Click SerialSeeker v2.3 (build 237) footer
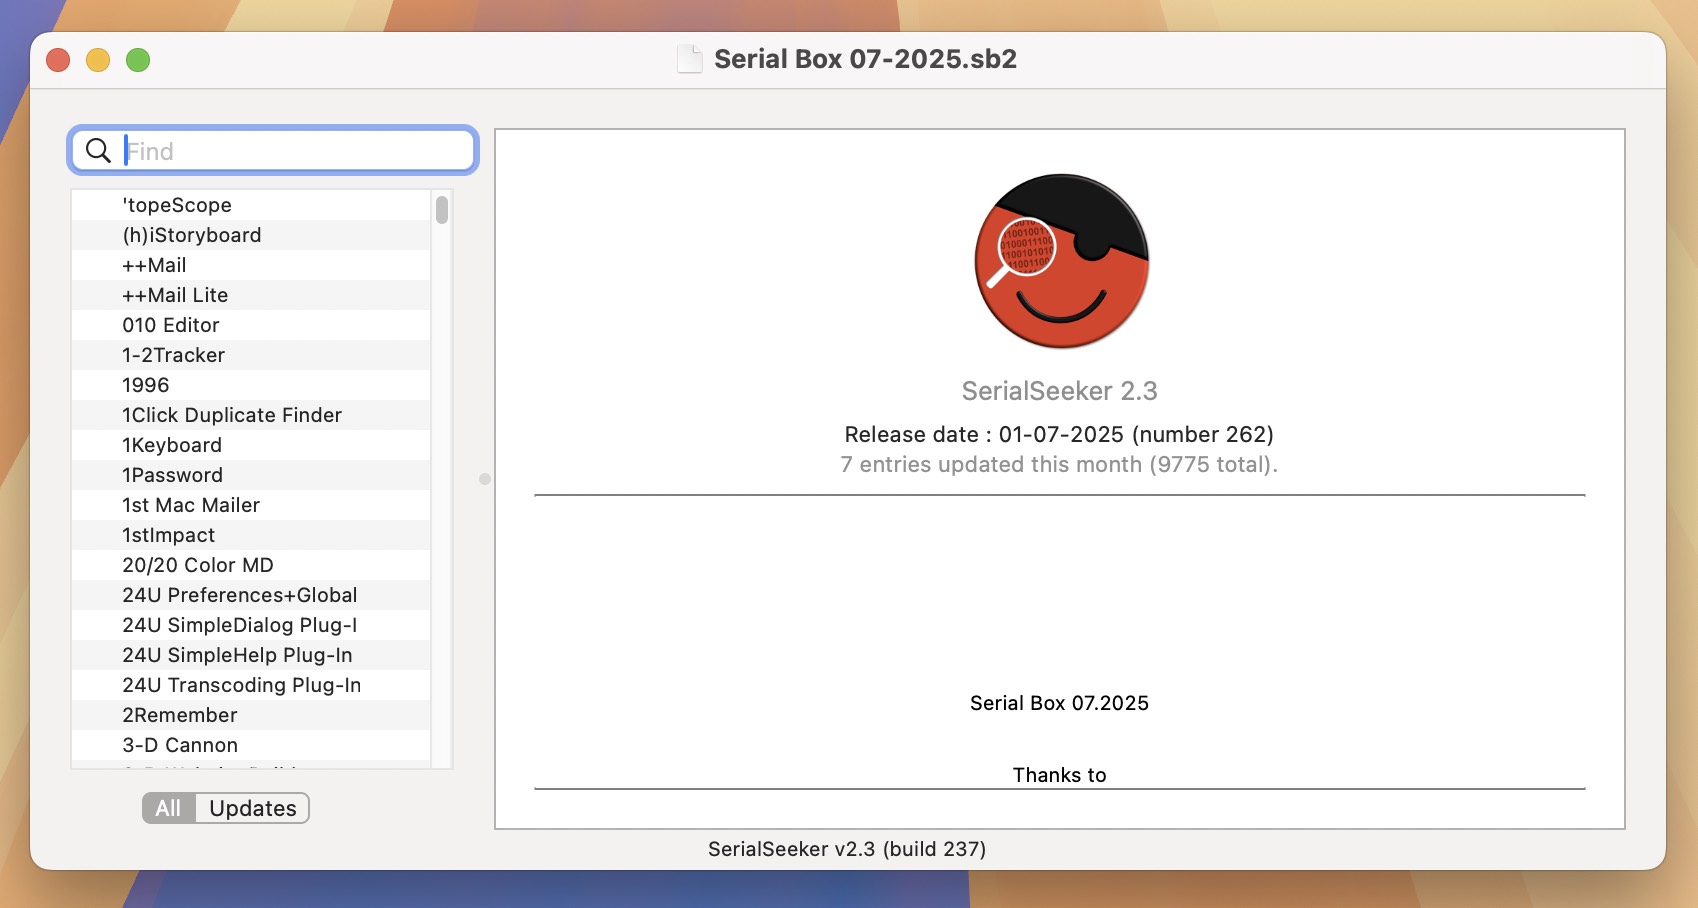Screen dimensions: 1698x908 (x=847, y=849)
